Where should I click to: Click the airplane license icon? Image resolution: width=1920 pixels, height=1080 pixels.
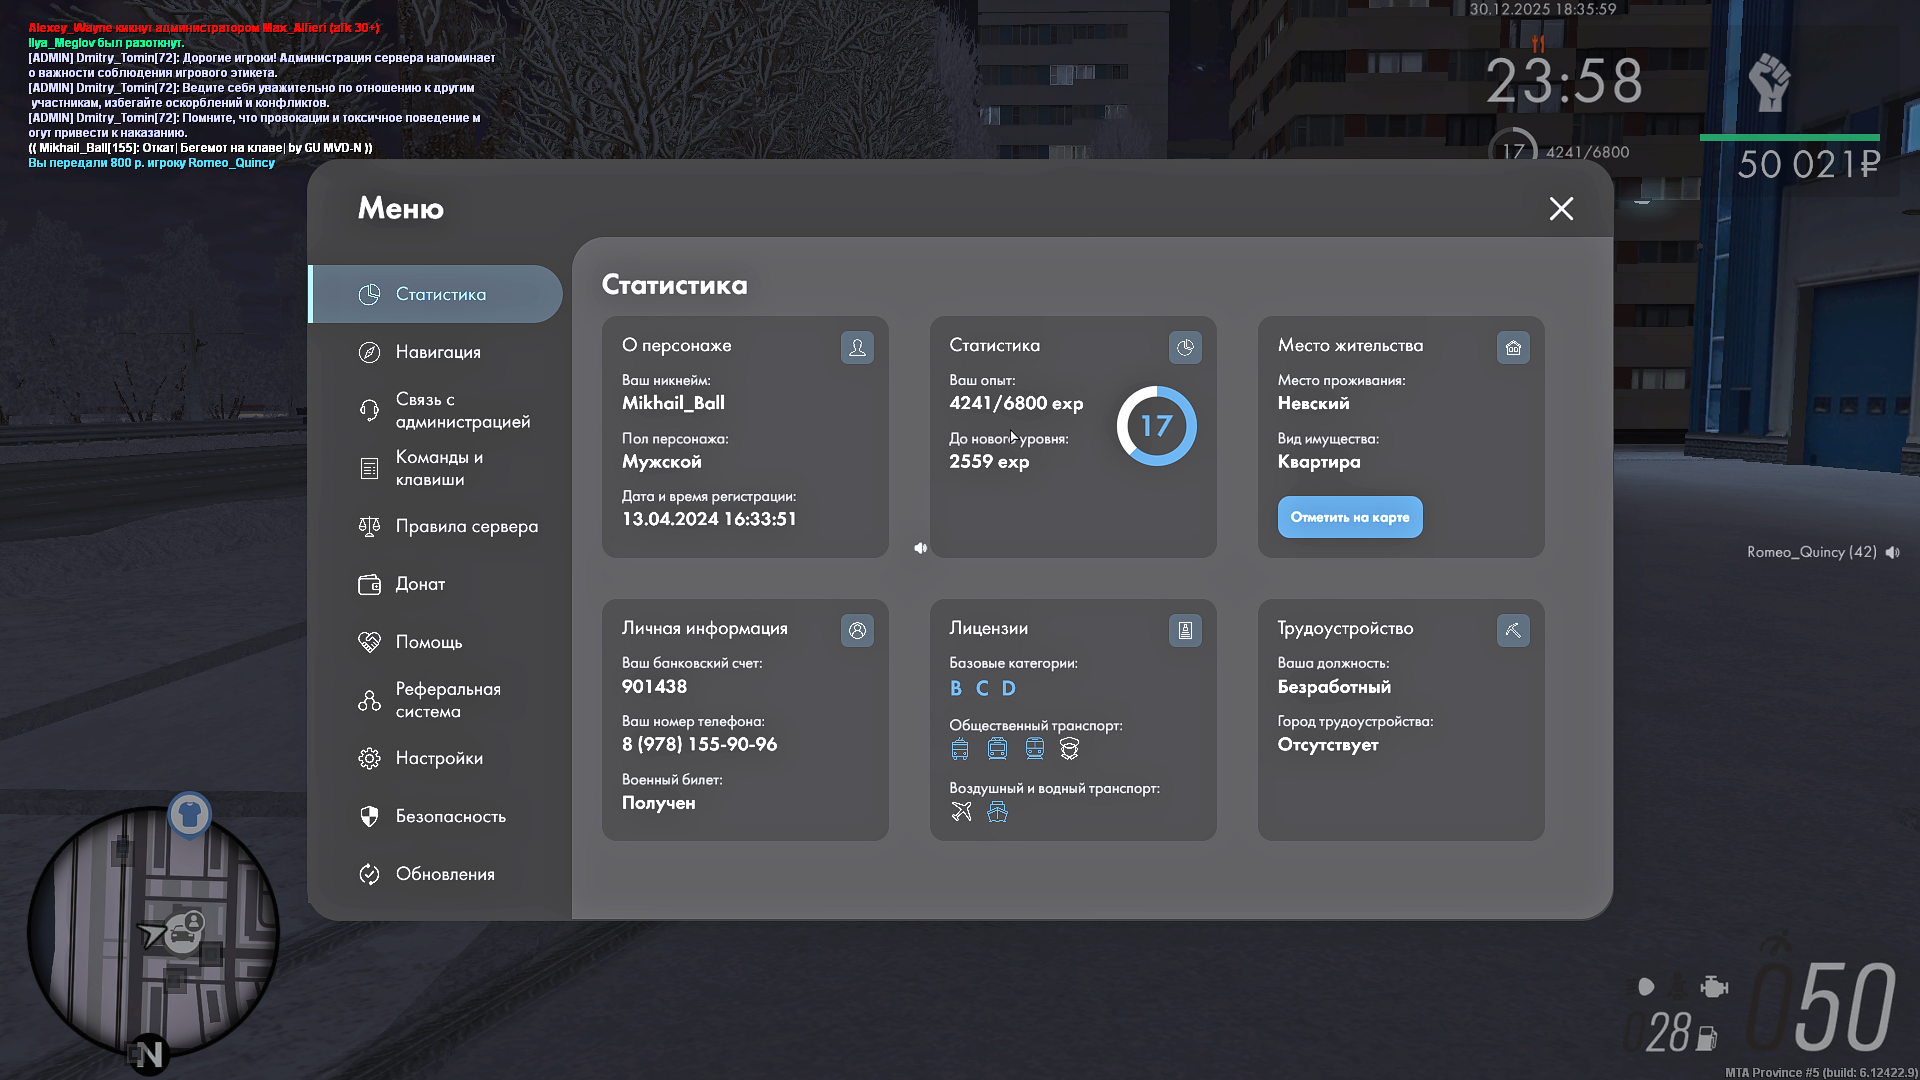(x=961, y=812)
